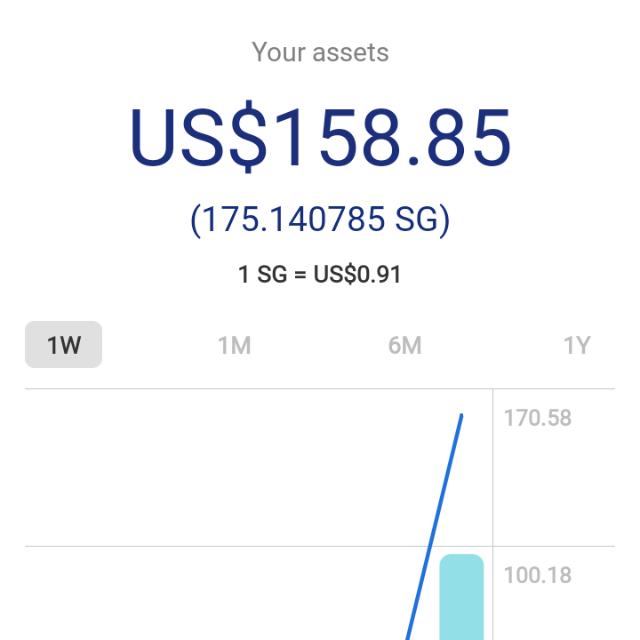Screen dimensions: 640x640
Task: Open the 1Y chart view
Action: (576, 345)
